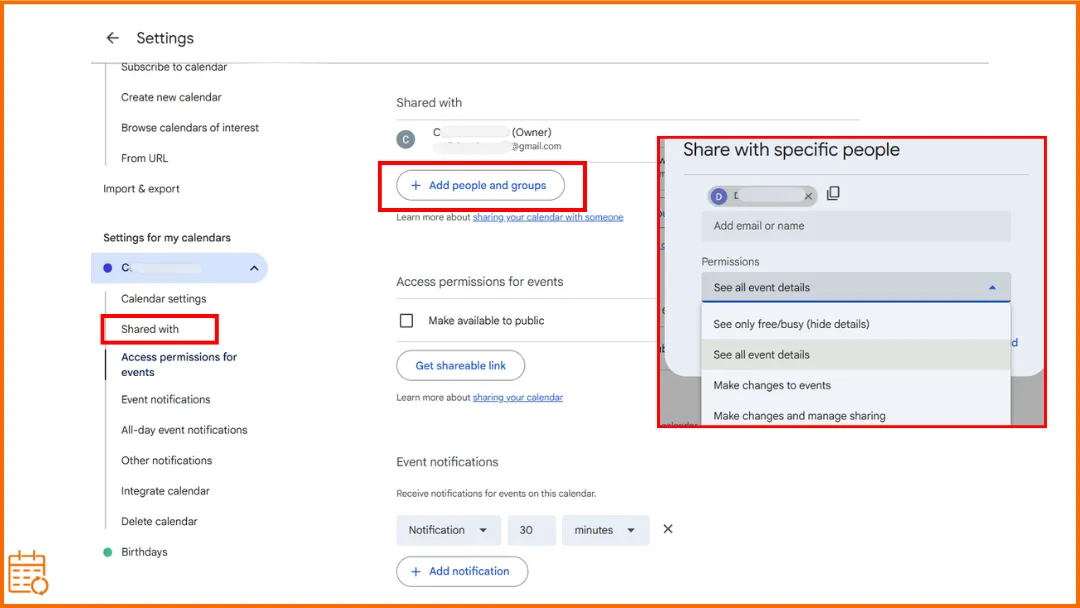Viewport: 1080px width, 608px height.
Task: Click the calendar logo icon
Action: click(28, 572)
